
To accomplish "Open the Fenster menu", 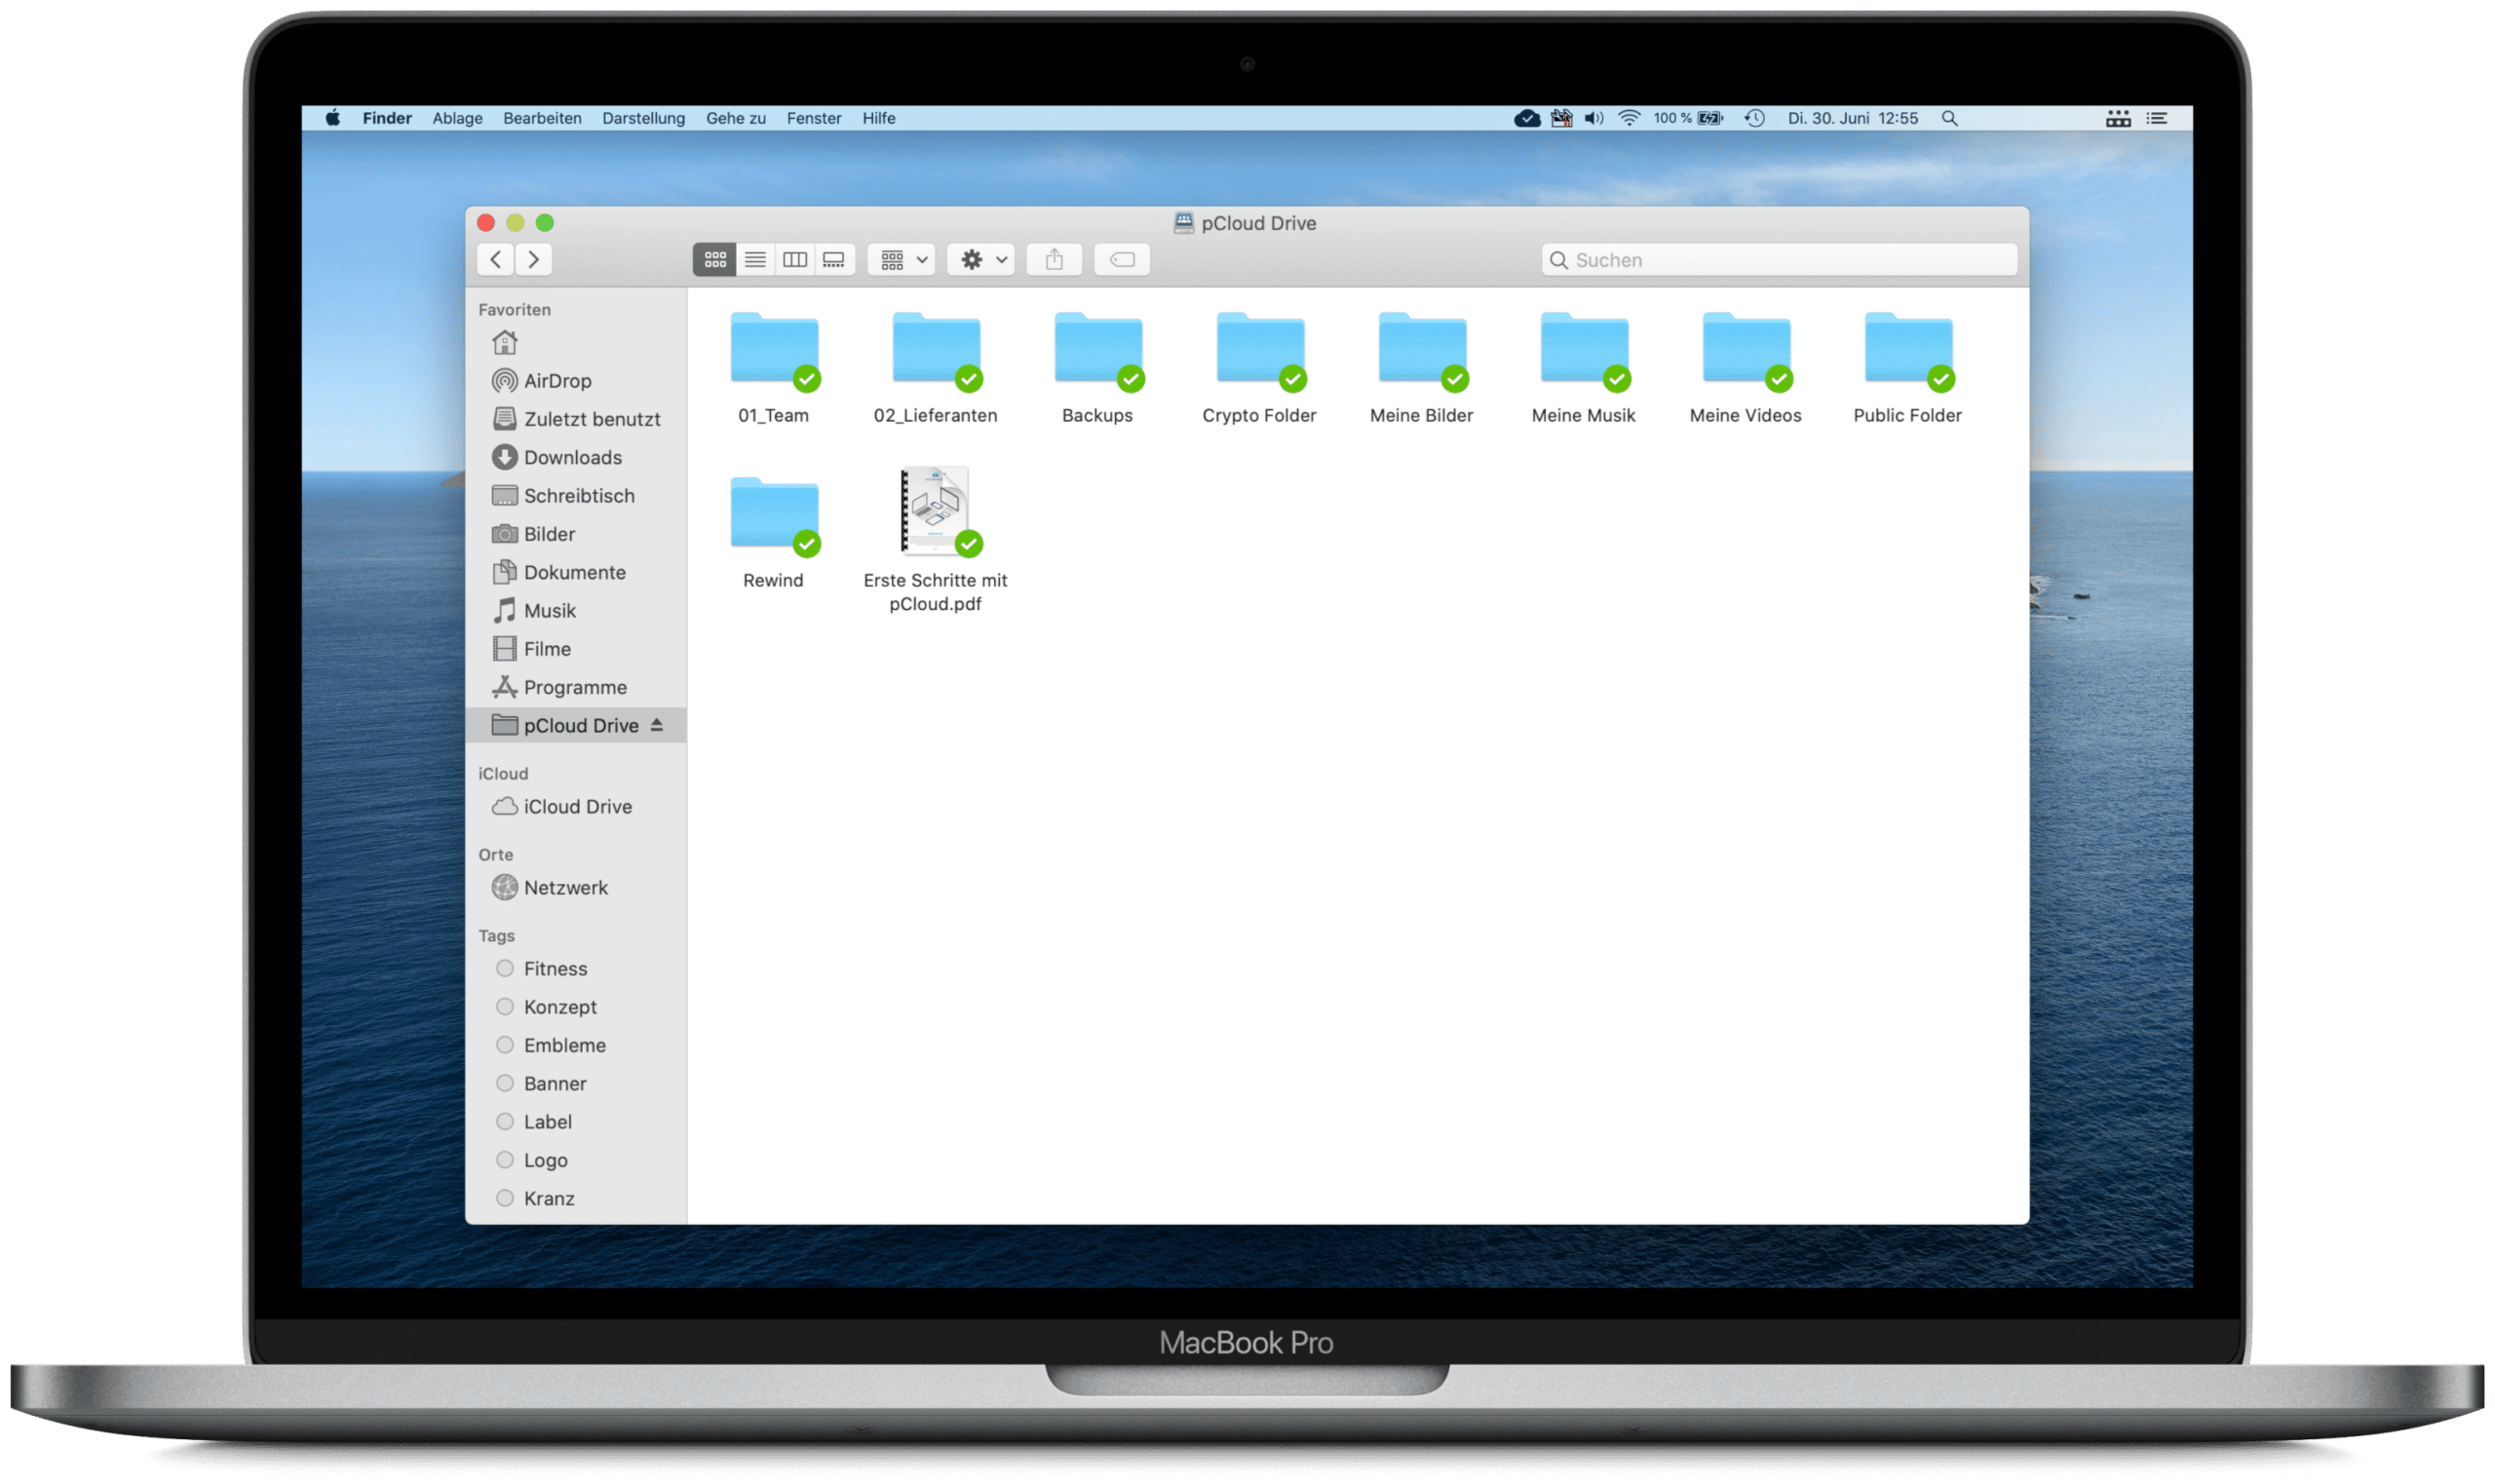I will pos(814,118).
